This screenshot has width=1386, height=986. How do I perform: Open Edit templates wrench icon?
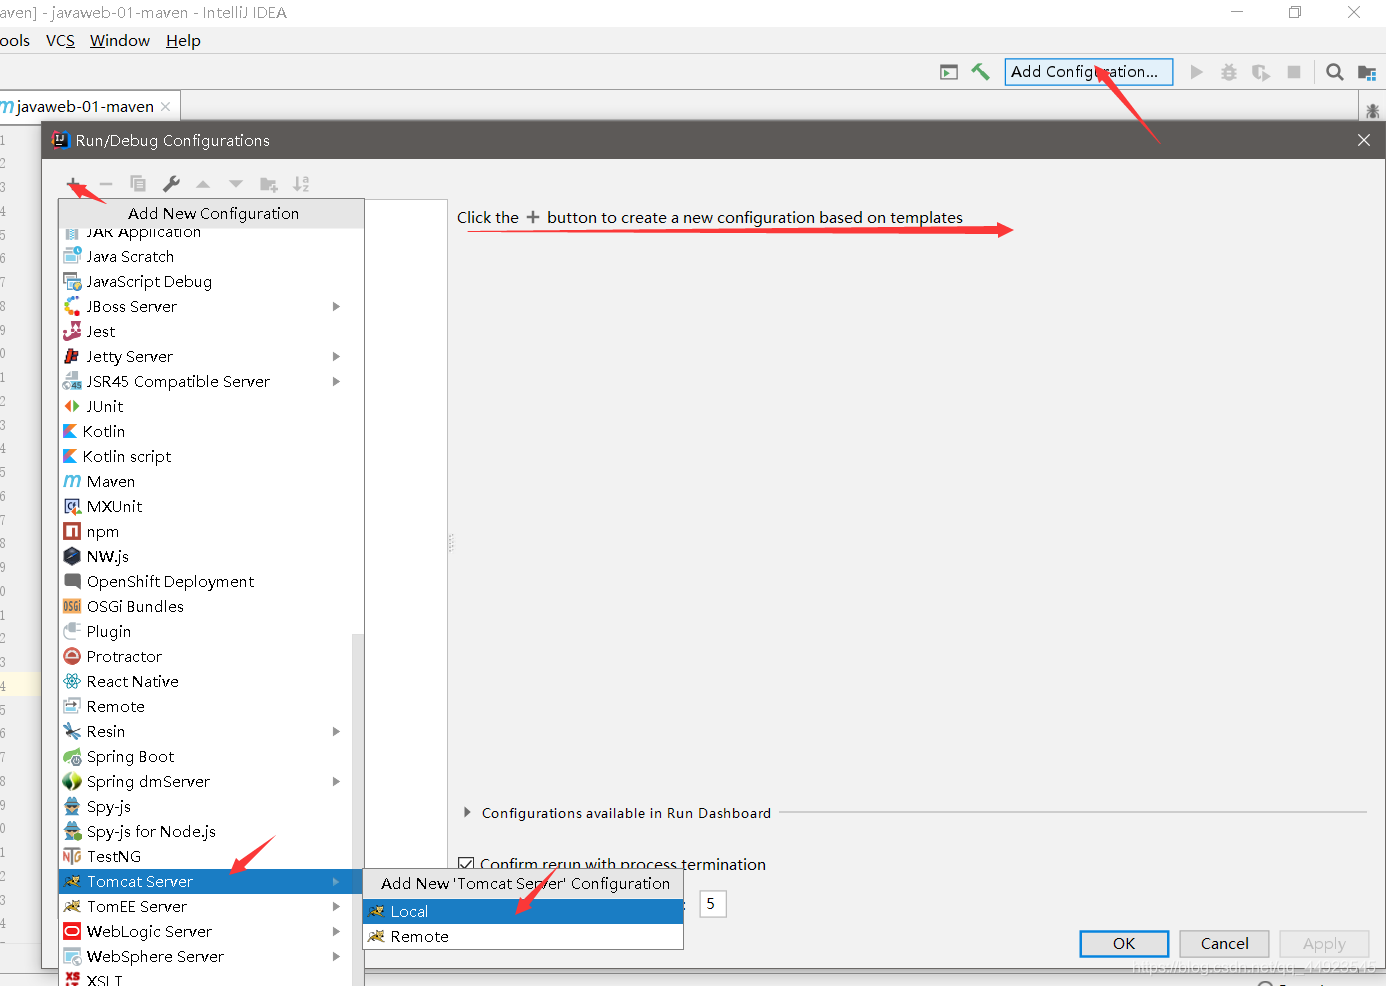point(171,184)
